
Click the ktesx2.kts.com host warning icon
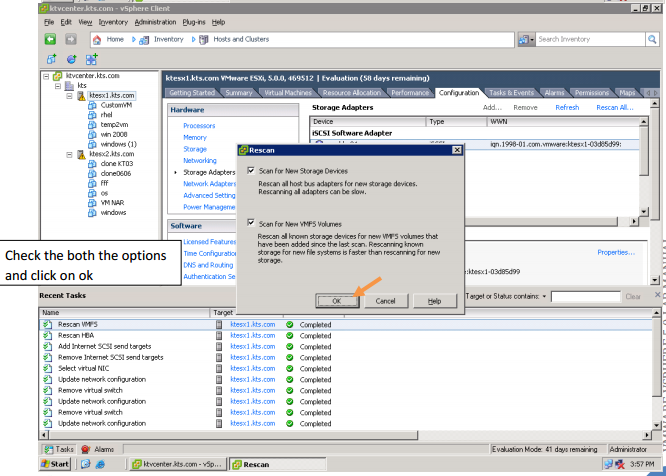[81, 155]
